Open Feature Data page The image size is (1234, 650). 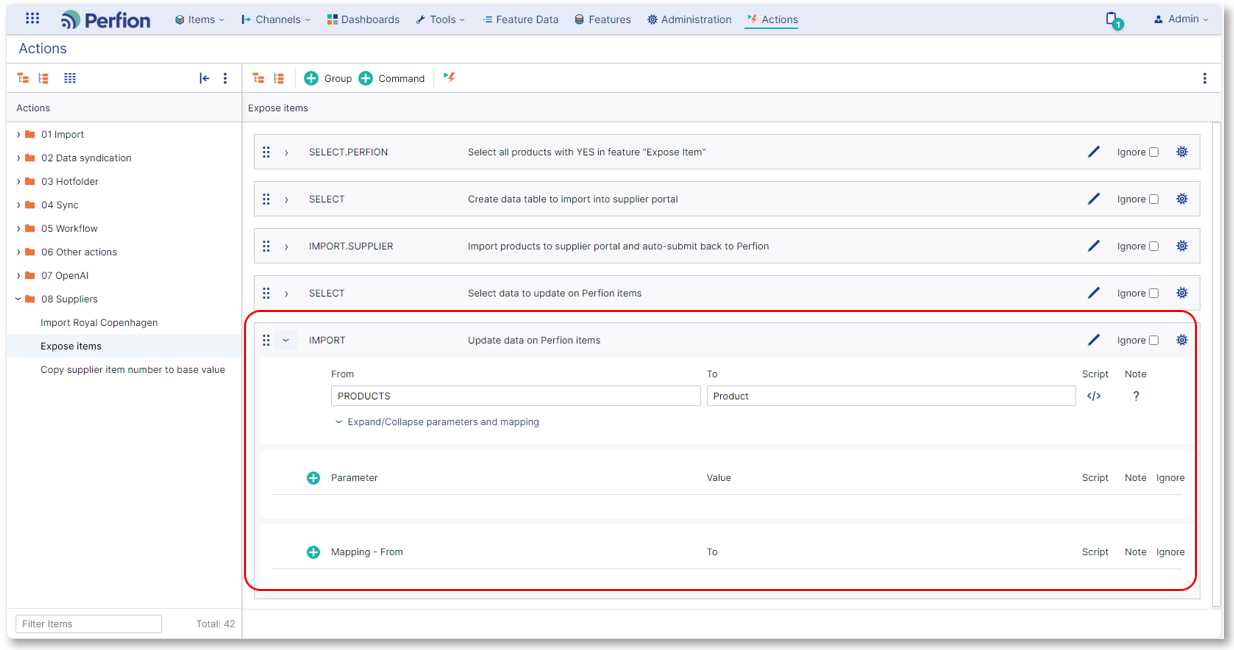(519, 19)
